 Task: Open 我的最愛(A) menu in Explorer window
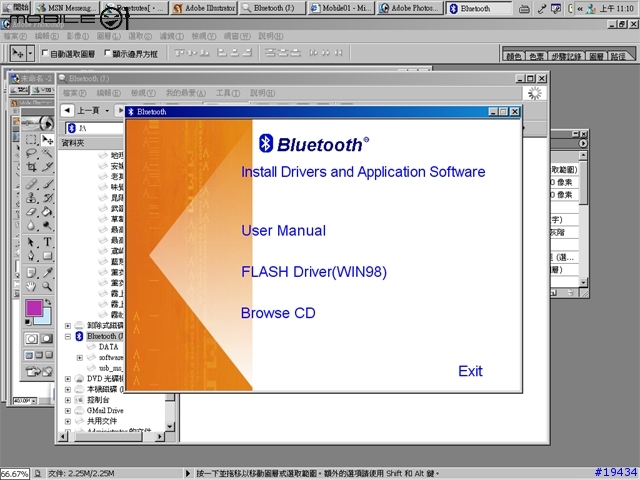186,93
